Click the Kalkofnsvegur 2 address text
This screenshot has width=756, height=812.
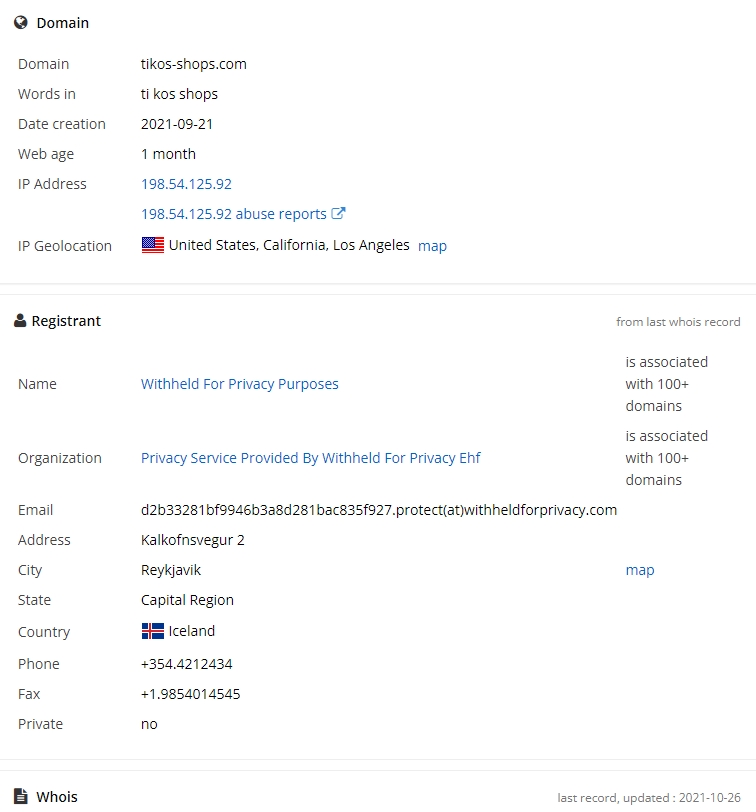click(193, 540)
